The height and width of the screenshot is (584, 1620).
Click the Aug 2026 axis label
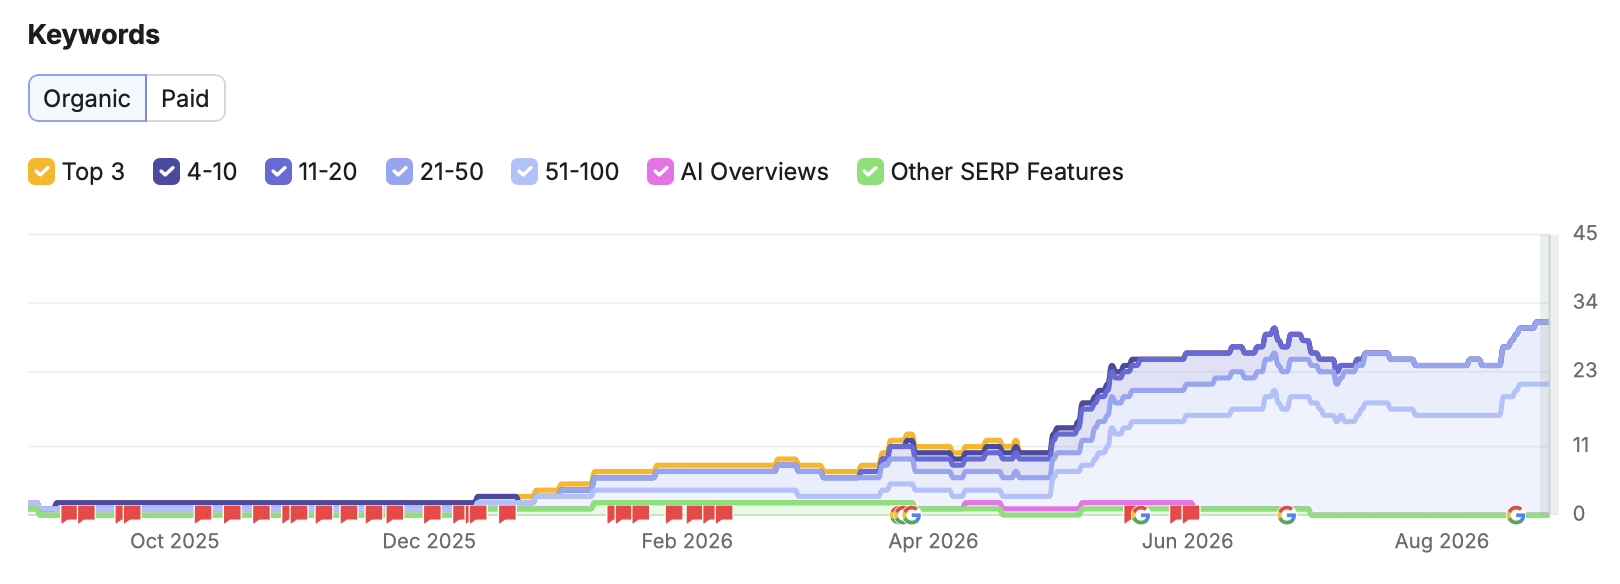click(x=1442, y=541)
